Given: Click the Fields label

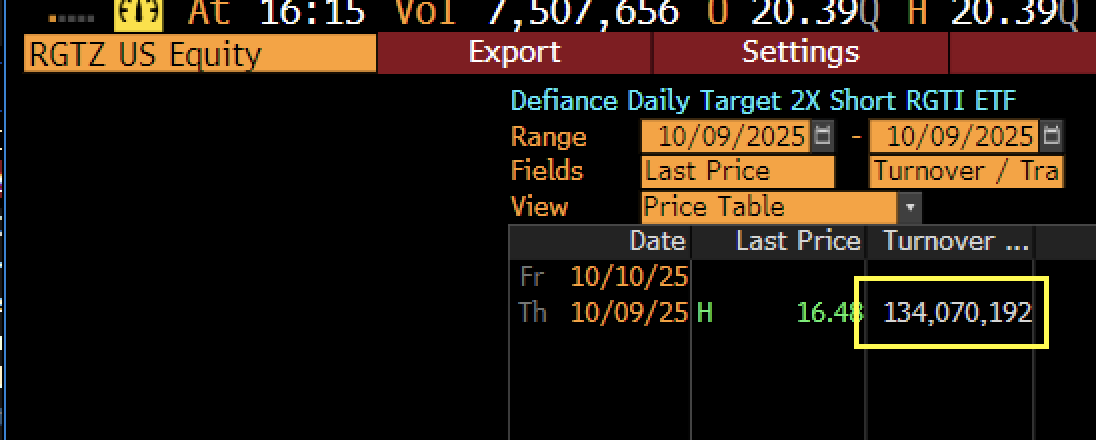Looking at the screenshot, I should pyautogui.click(x=547, y=171).
